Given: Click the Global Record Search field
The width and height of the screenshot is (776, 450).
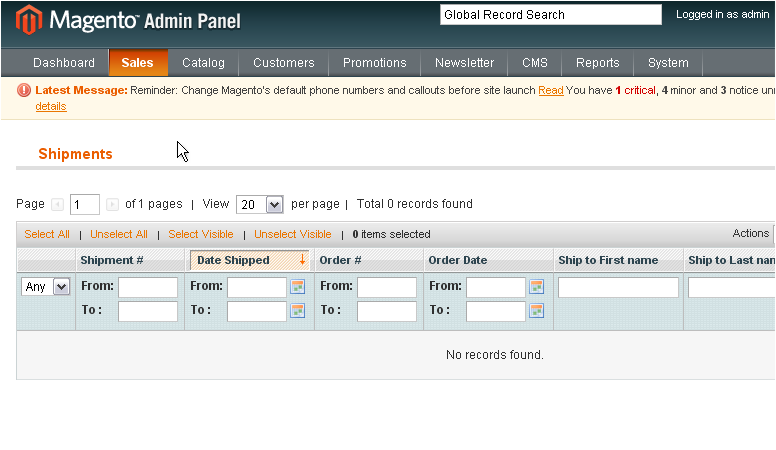Looking at the screenshot, I should coord(550,15).
